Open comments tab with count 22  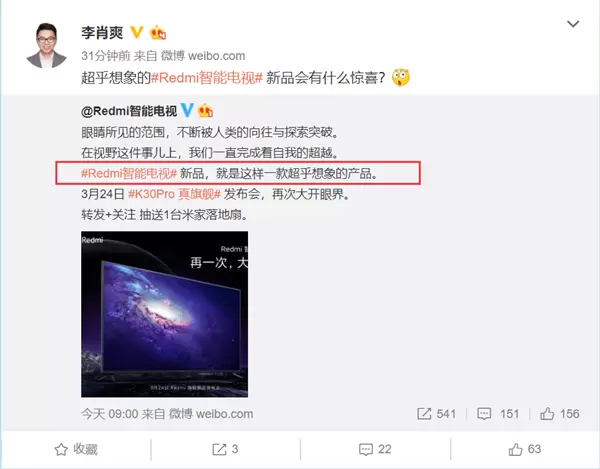point(375,449)
